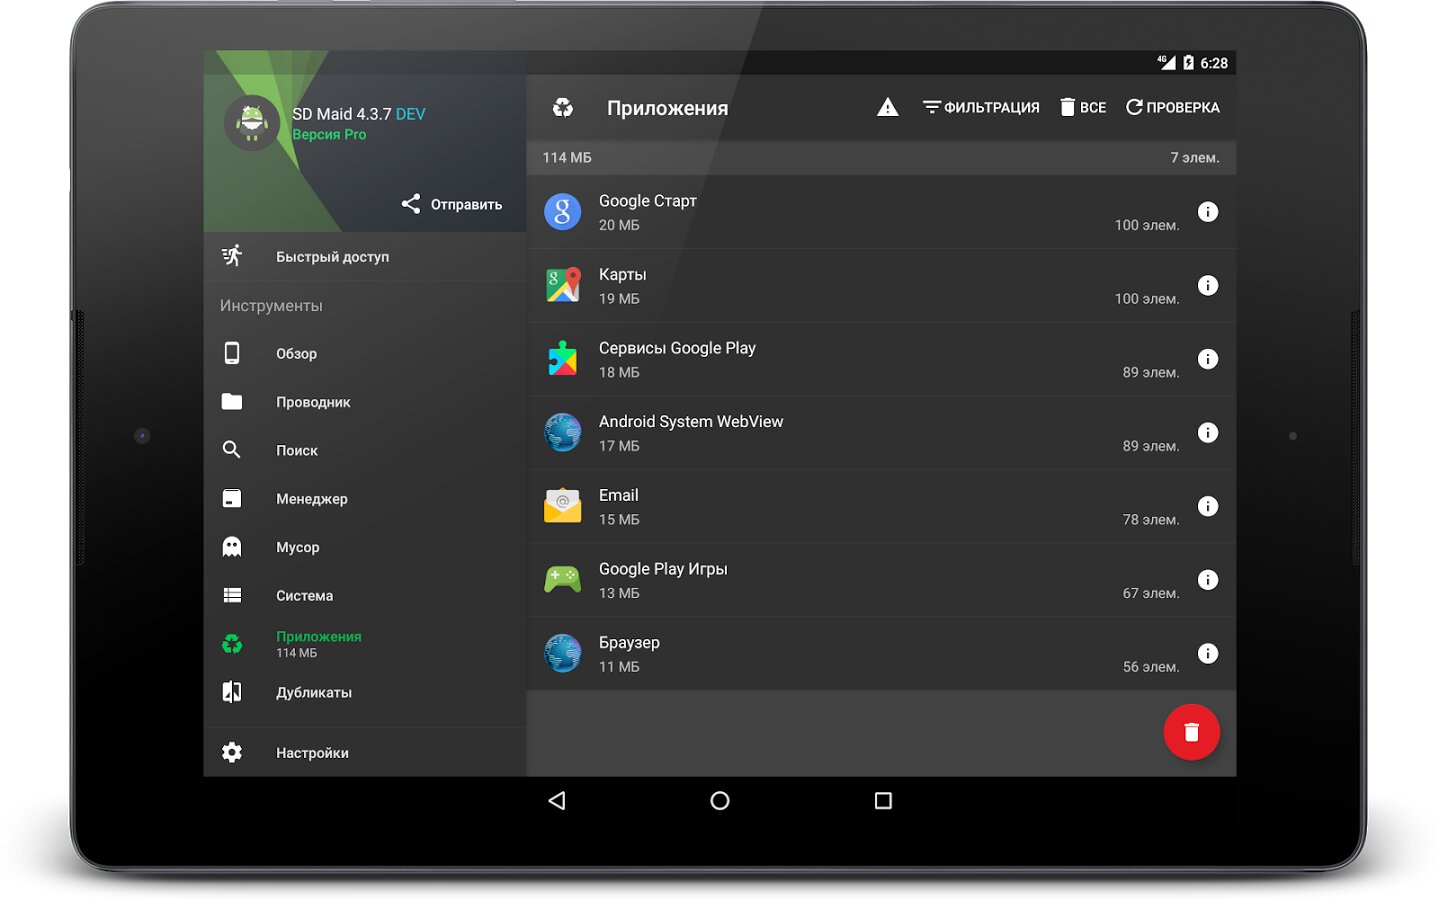Click the SD Maid android avatar icon
This screenshot has width=1439, height=900.
252,123
